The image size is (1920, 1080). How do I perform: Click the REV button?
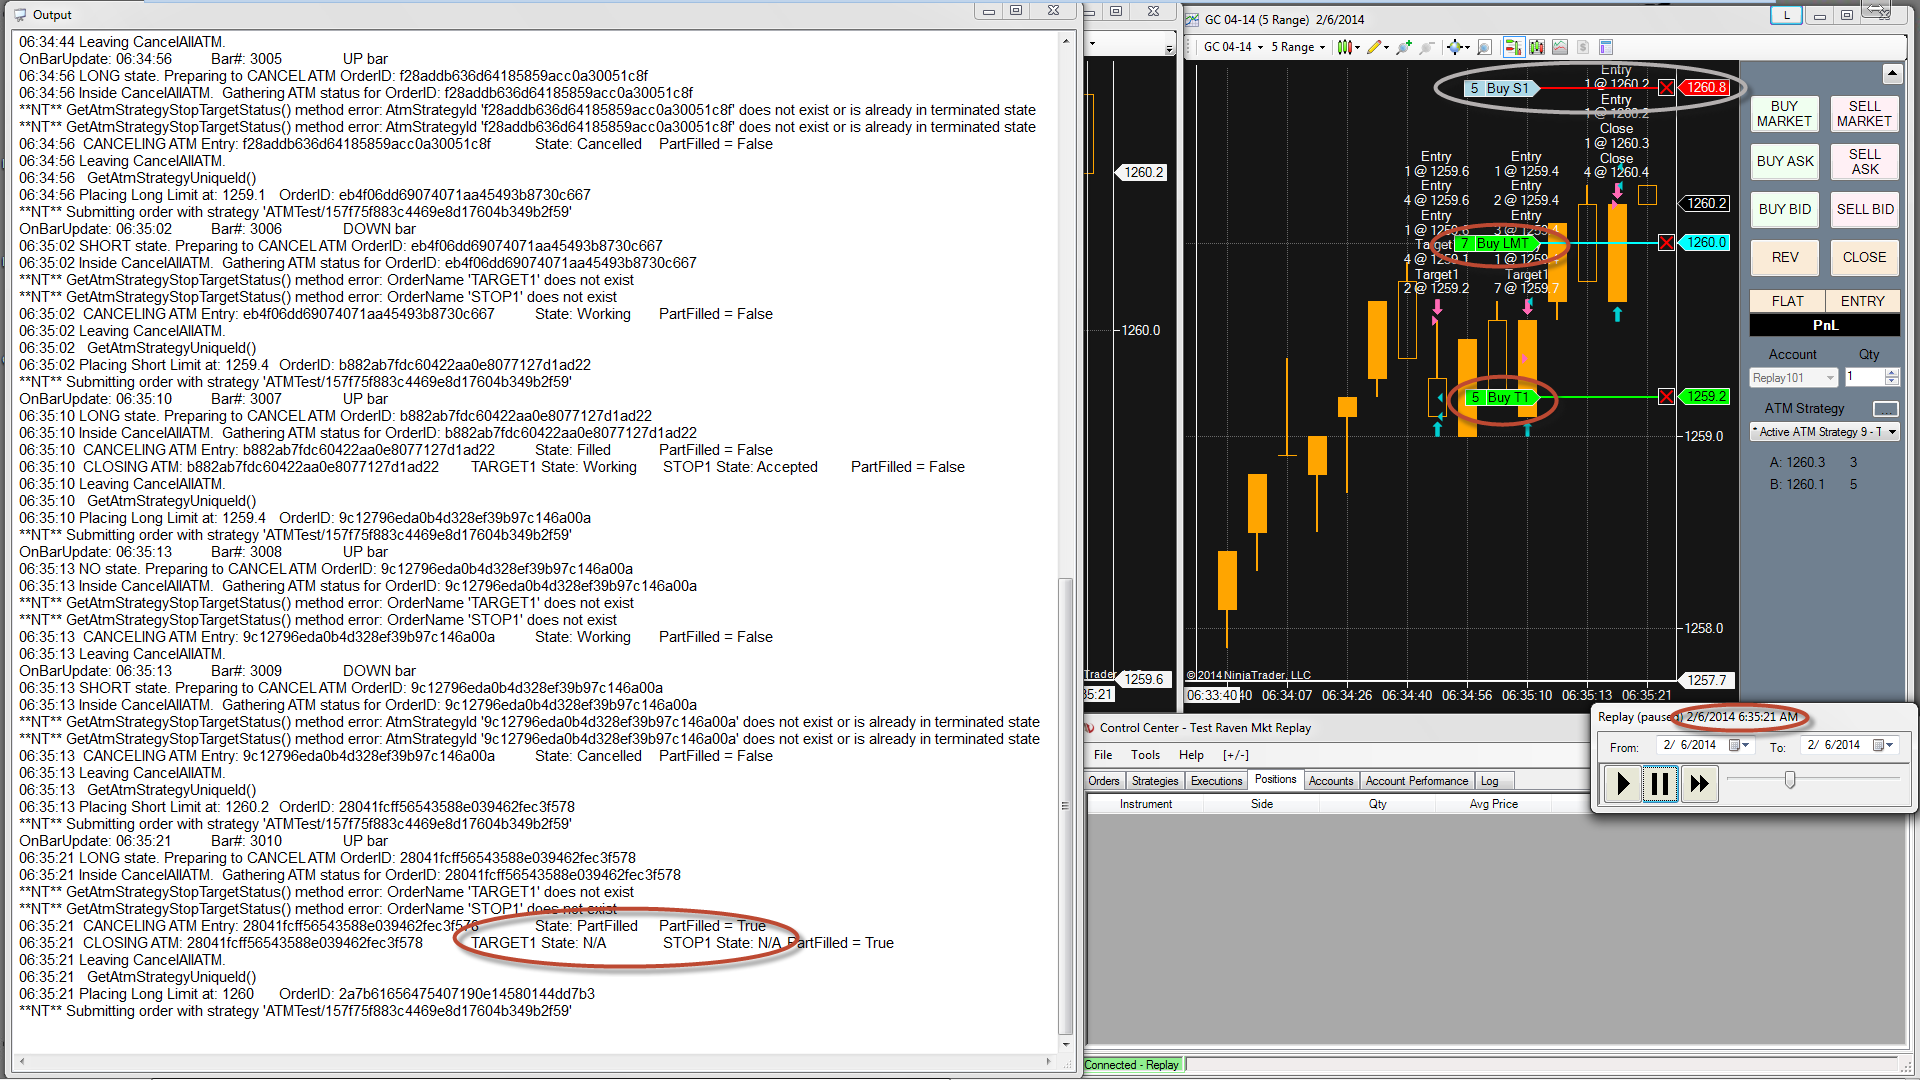pos(1784,258)
